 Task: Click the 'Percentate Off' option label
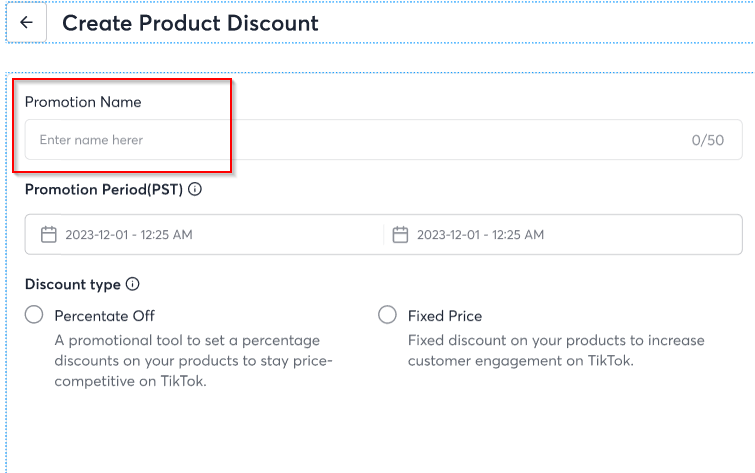(x=104, y=316)
